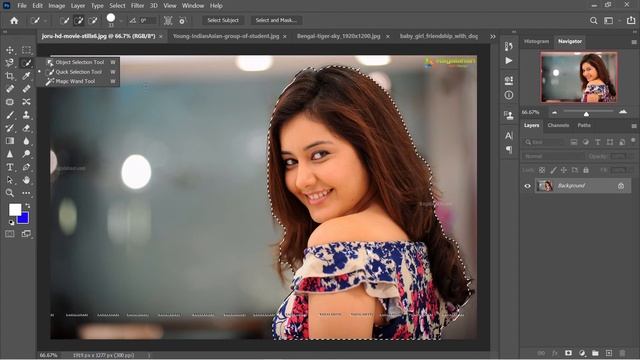Open the Info panel icon
The image size is (640, 360).
pos(509,95)
